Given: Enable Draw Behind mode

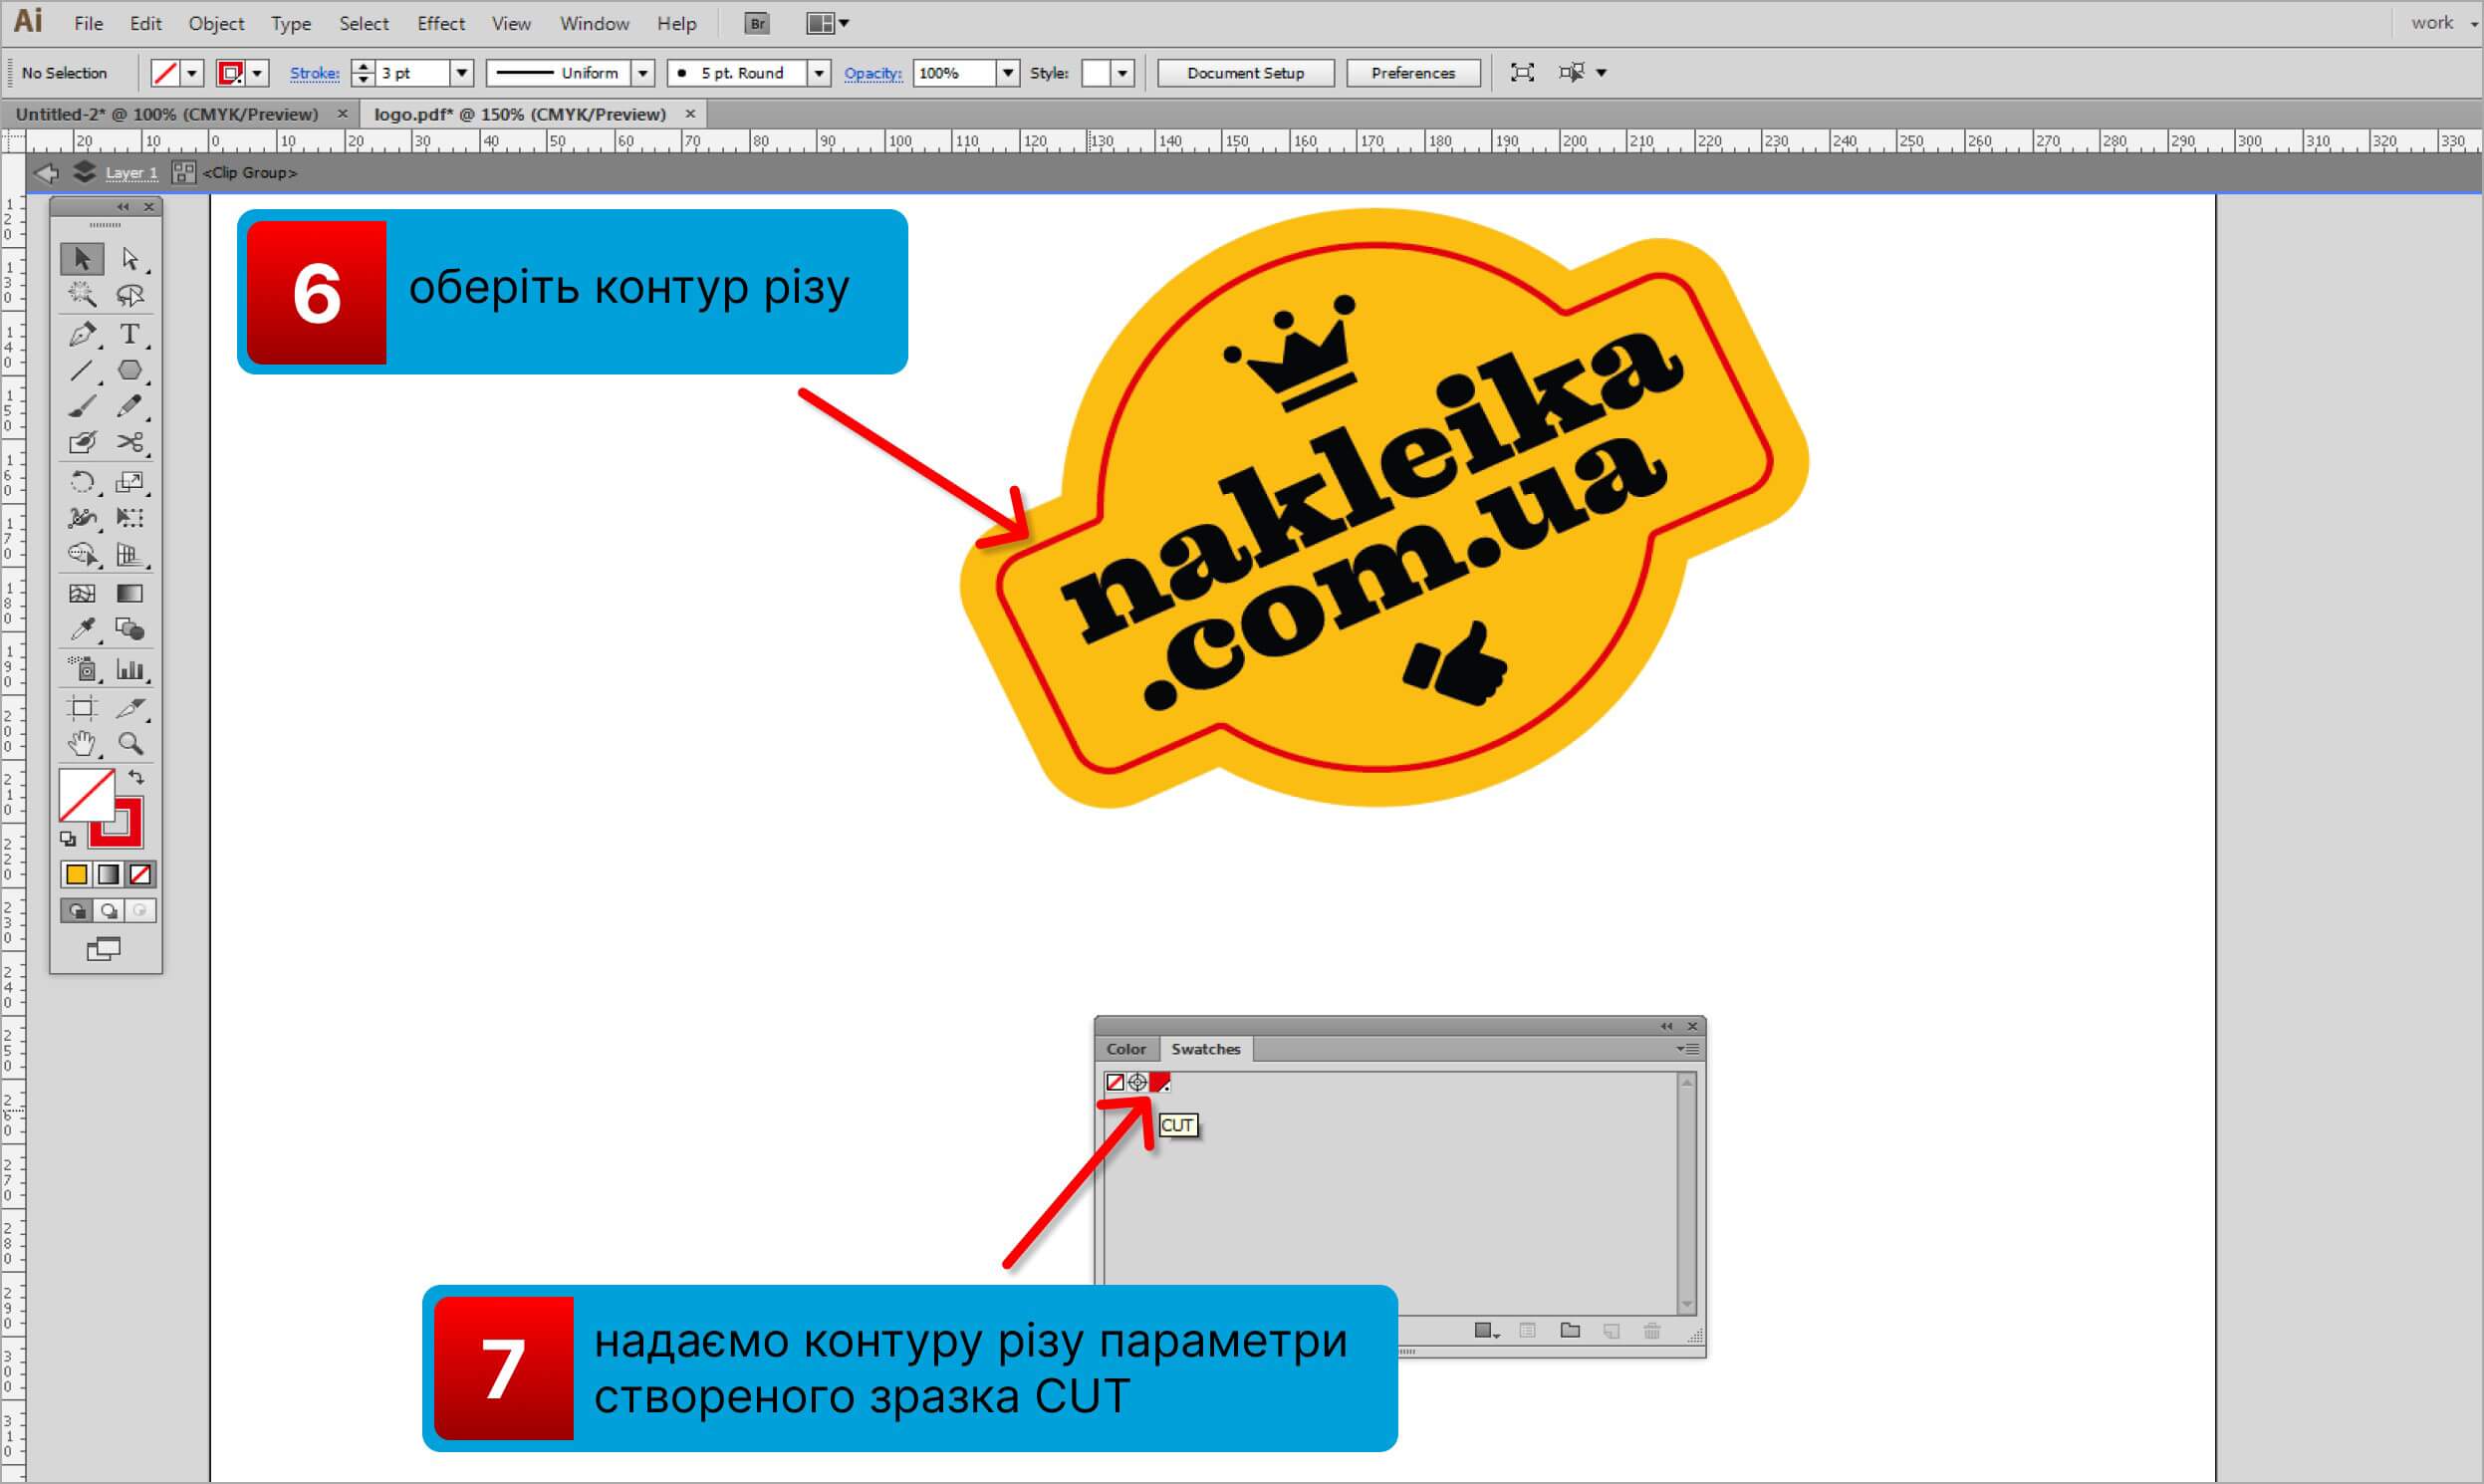Looking at the screenshot, I should 108,911.
